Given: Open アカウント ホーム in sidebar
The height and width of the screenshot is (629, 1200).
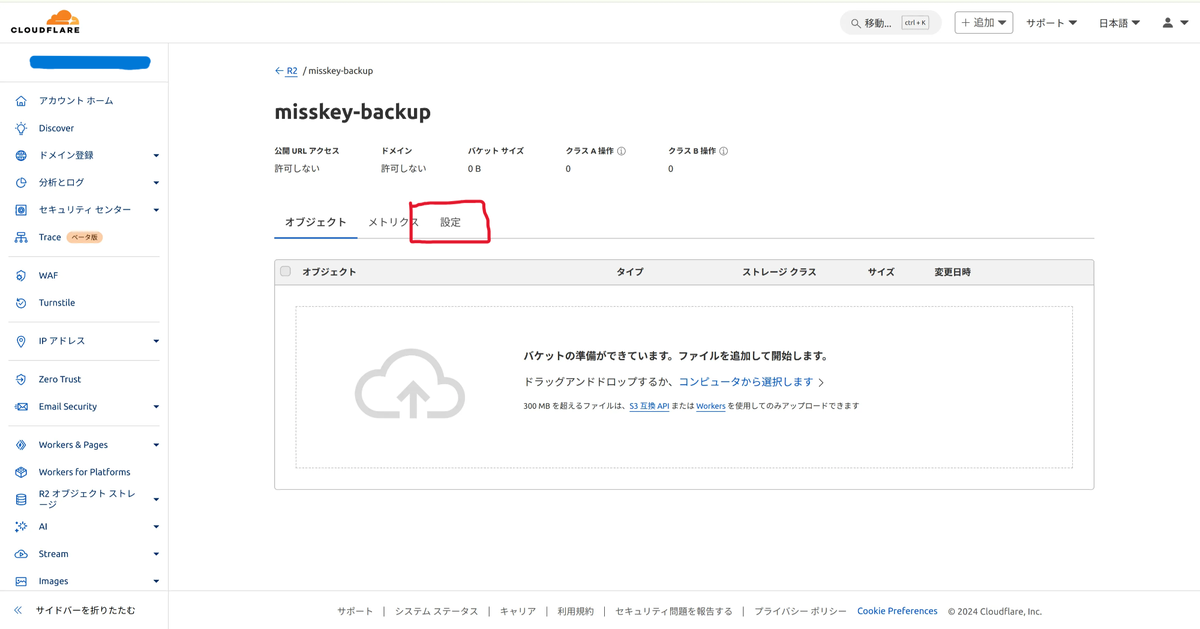Looking at the screenshot, I should 76,101.
